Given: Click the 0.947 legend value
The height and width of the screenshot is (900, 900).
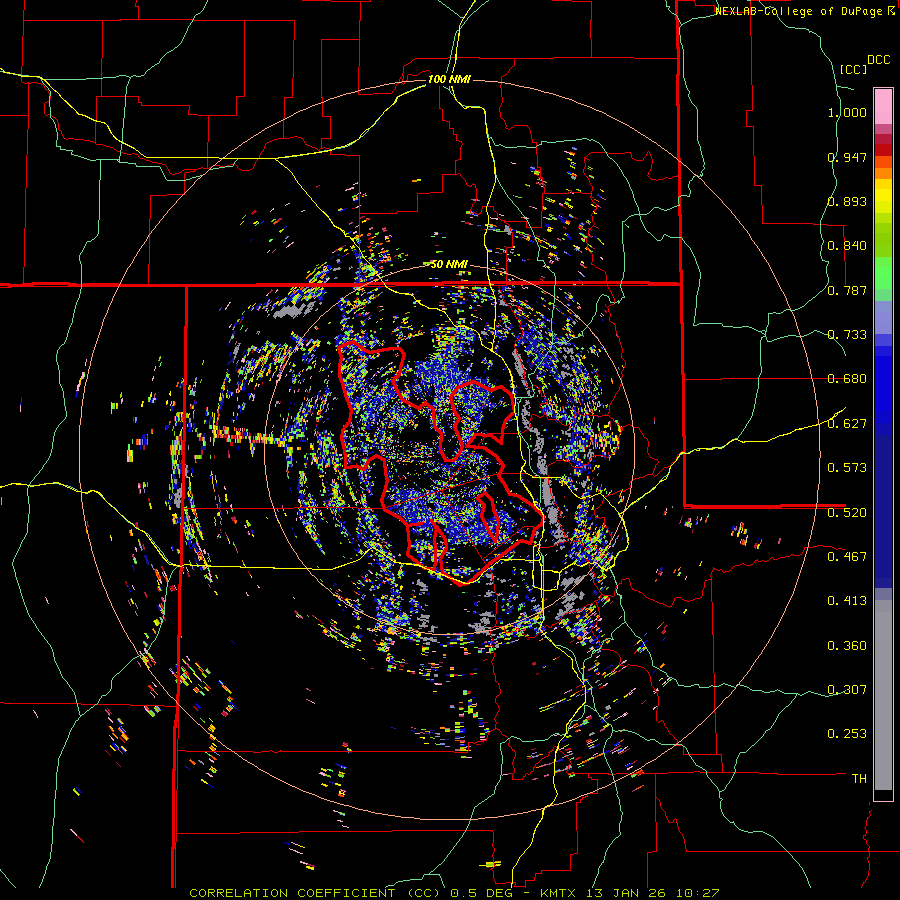Looking at the screenshot, I should 847,157.
